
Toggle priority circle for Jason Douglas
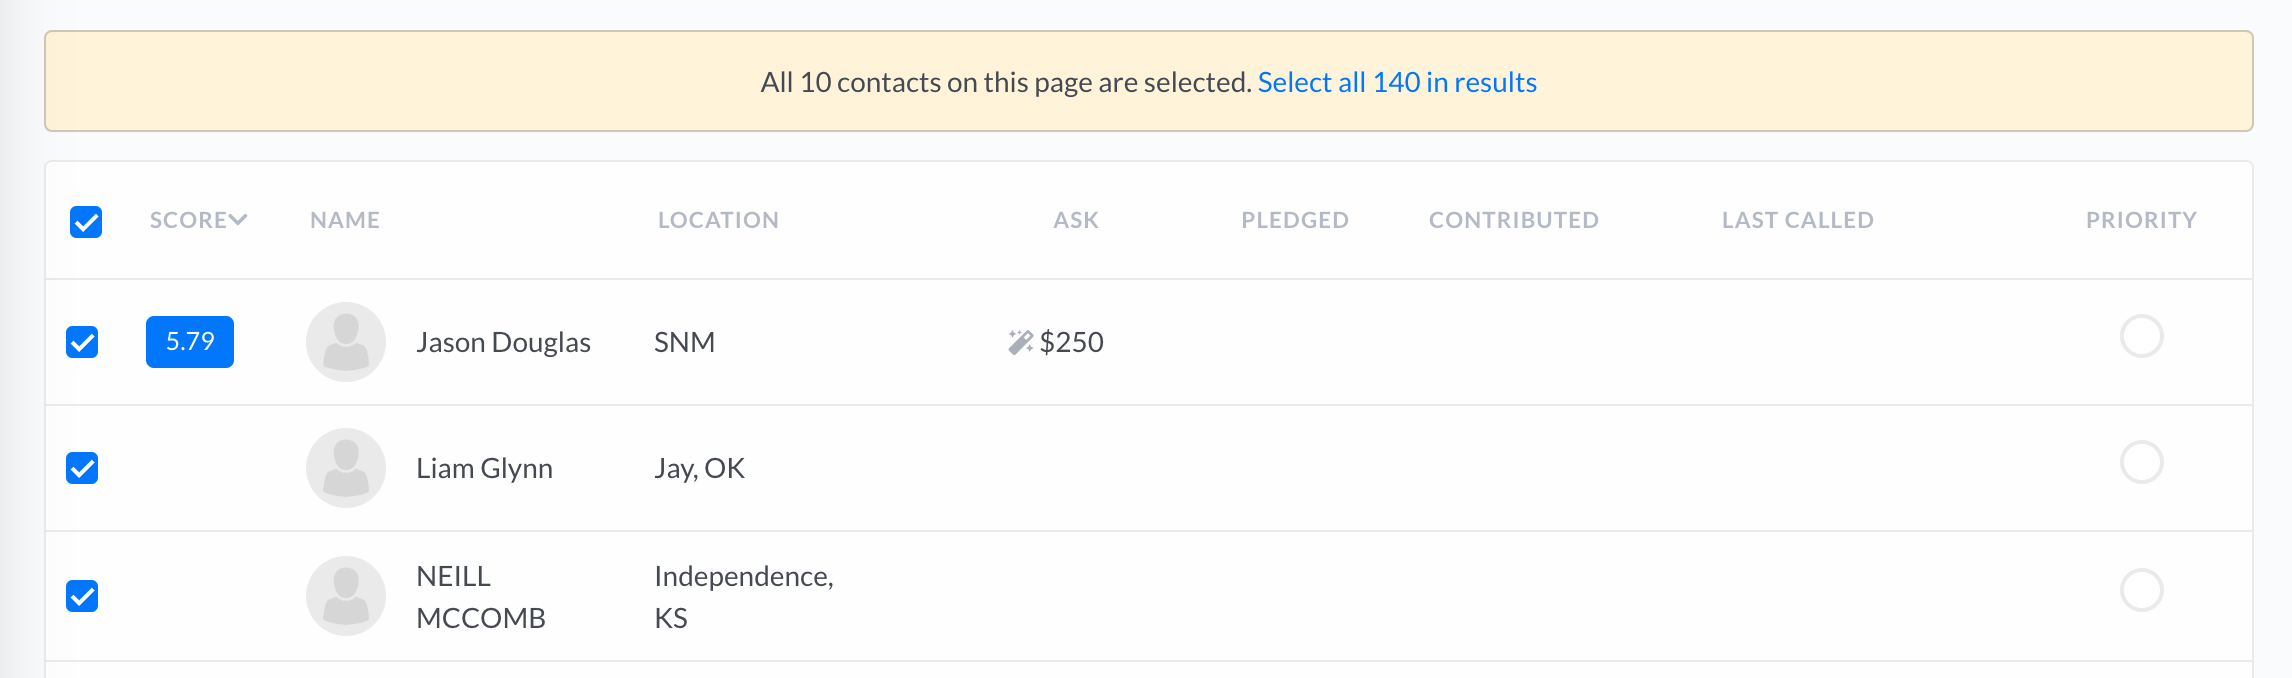coord(2142,336)
